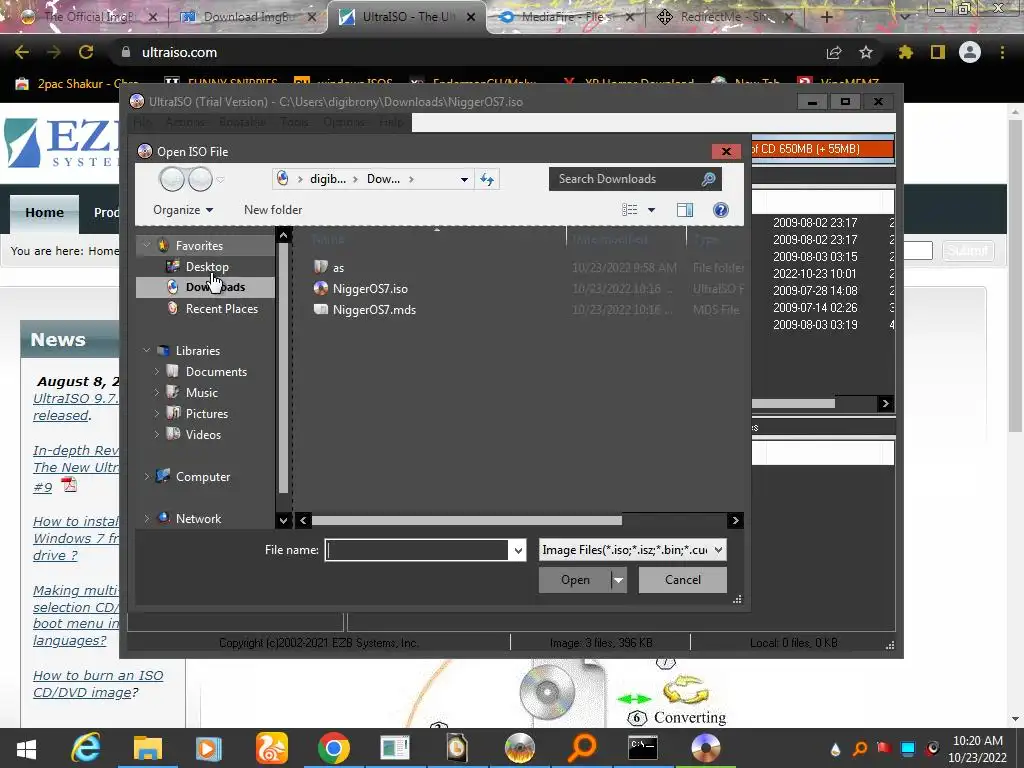The image size is (1024, 768).
Task: Open UltraISO disc icon in taskbar
Action: pos(705,748)
